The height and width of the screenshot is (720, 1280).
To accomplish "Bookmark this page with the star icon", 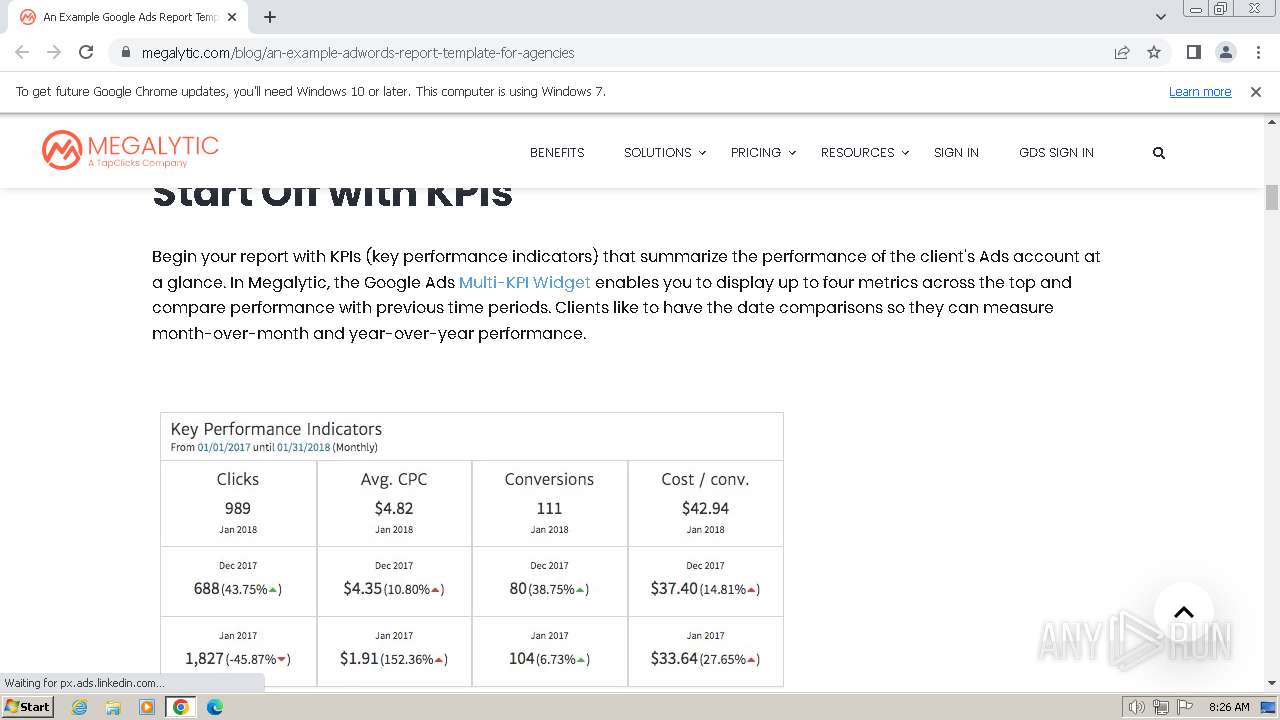I will pyautogui.click(x=1154, y=52).
